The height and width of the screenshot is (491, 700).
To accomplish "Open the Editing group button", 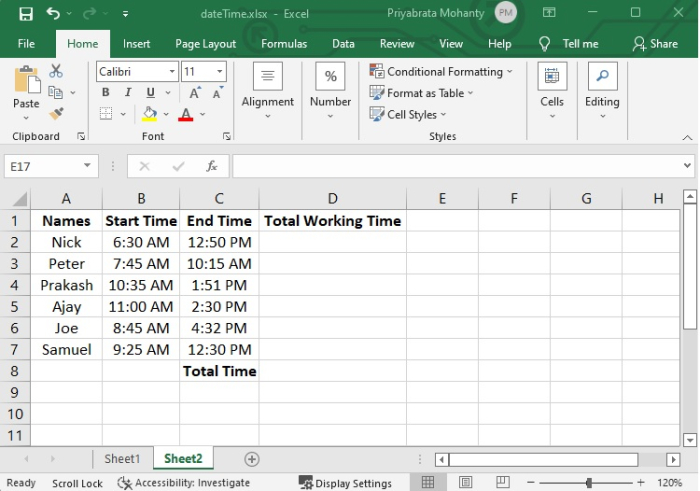I will click(602, 92).
